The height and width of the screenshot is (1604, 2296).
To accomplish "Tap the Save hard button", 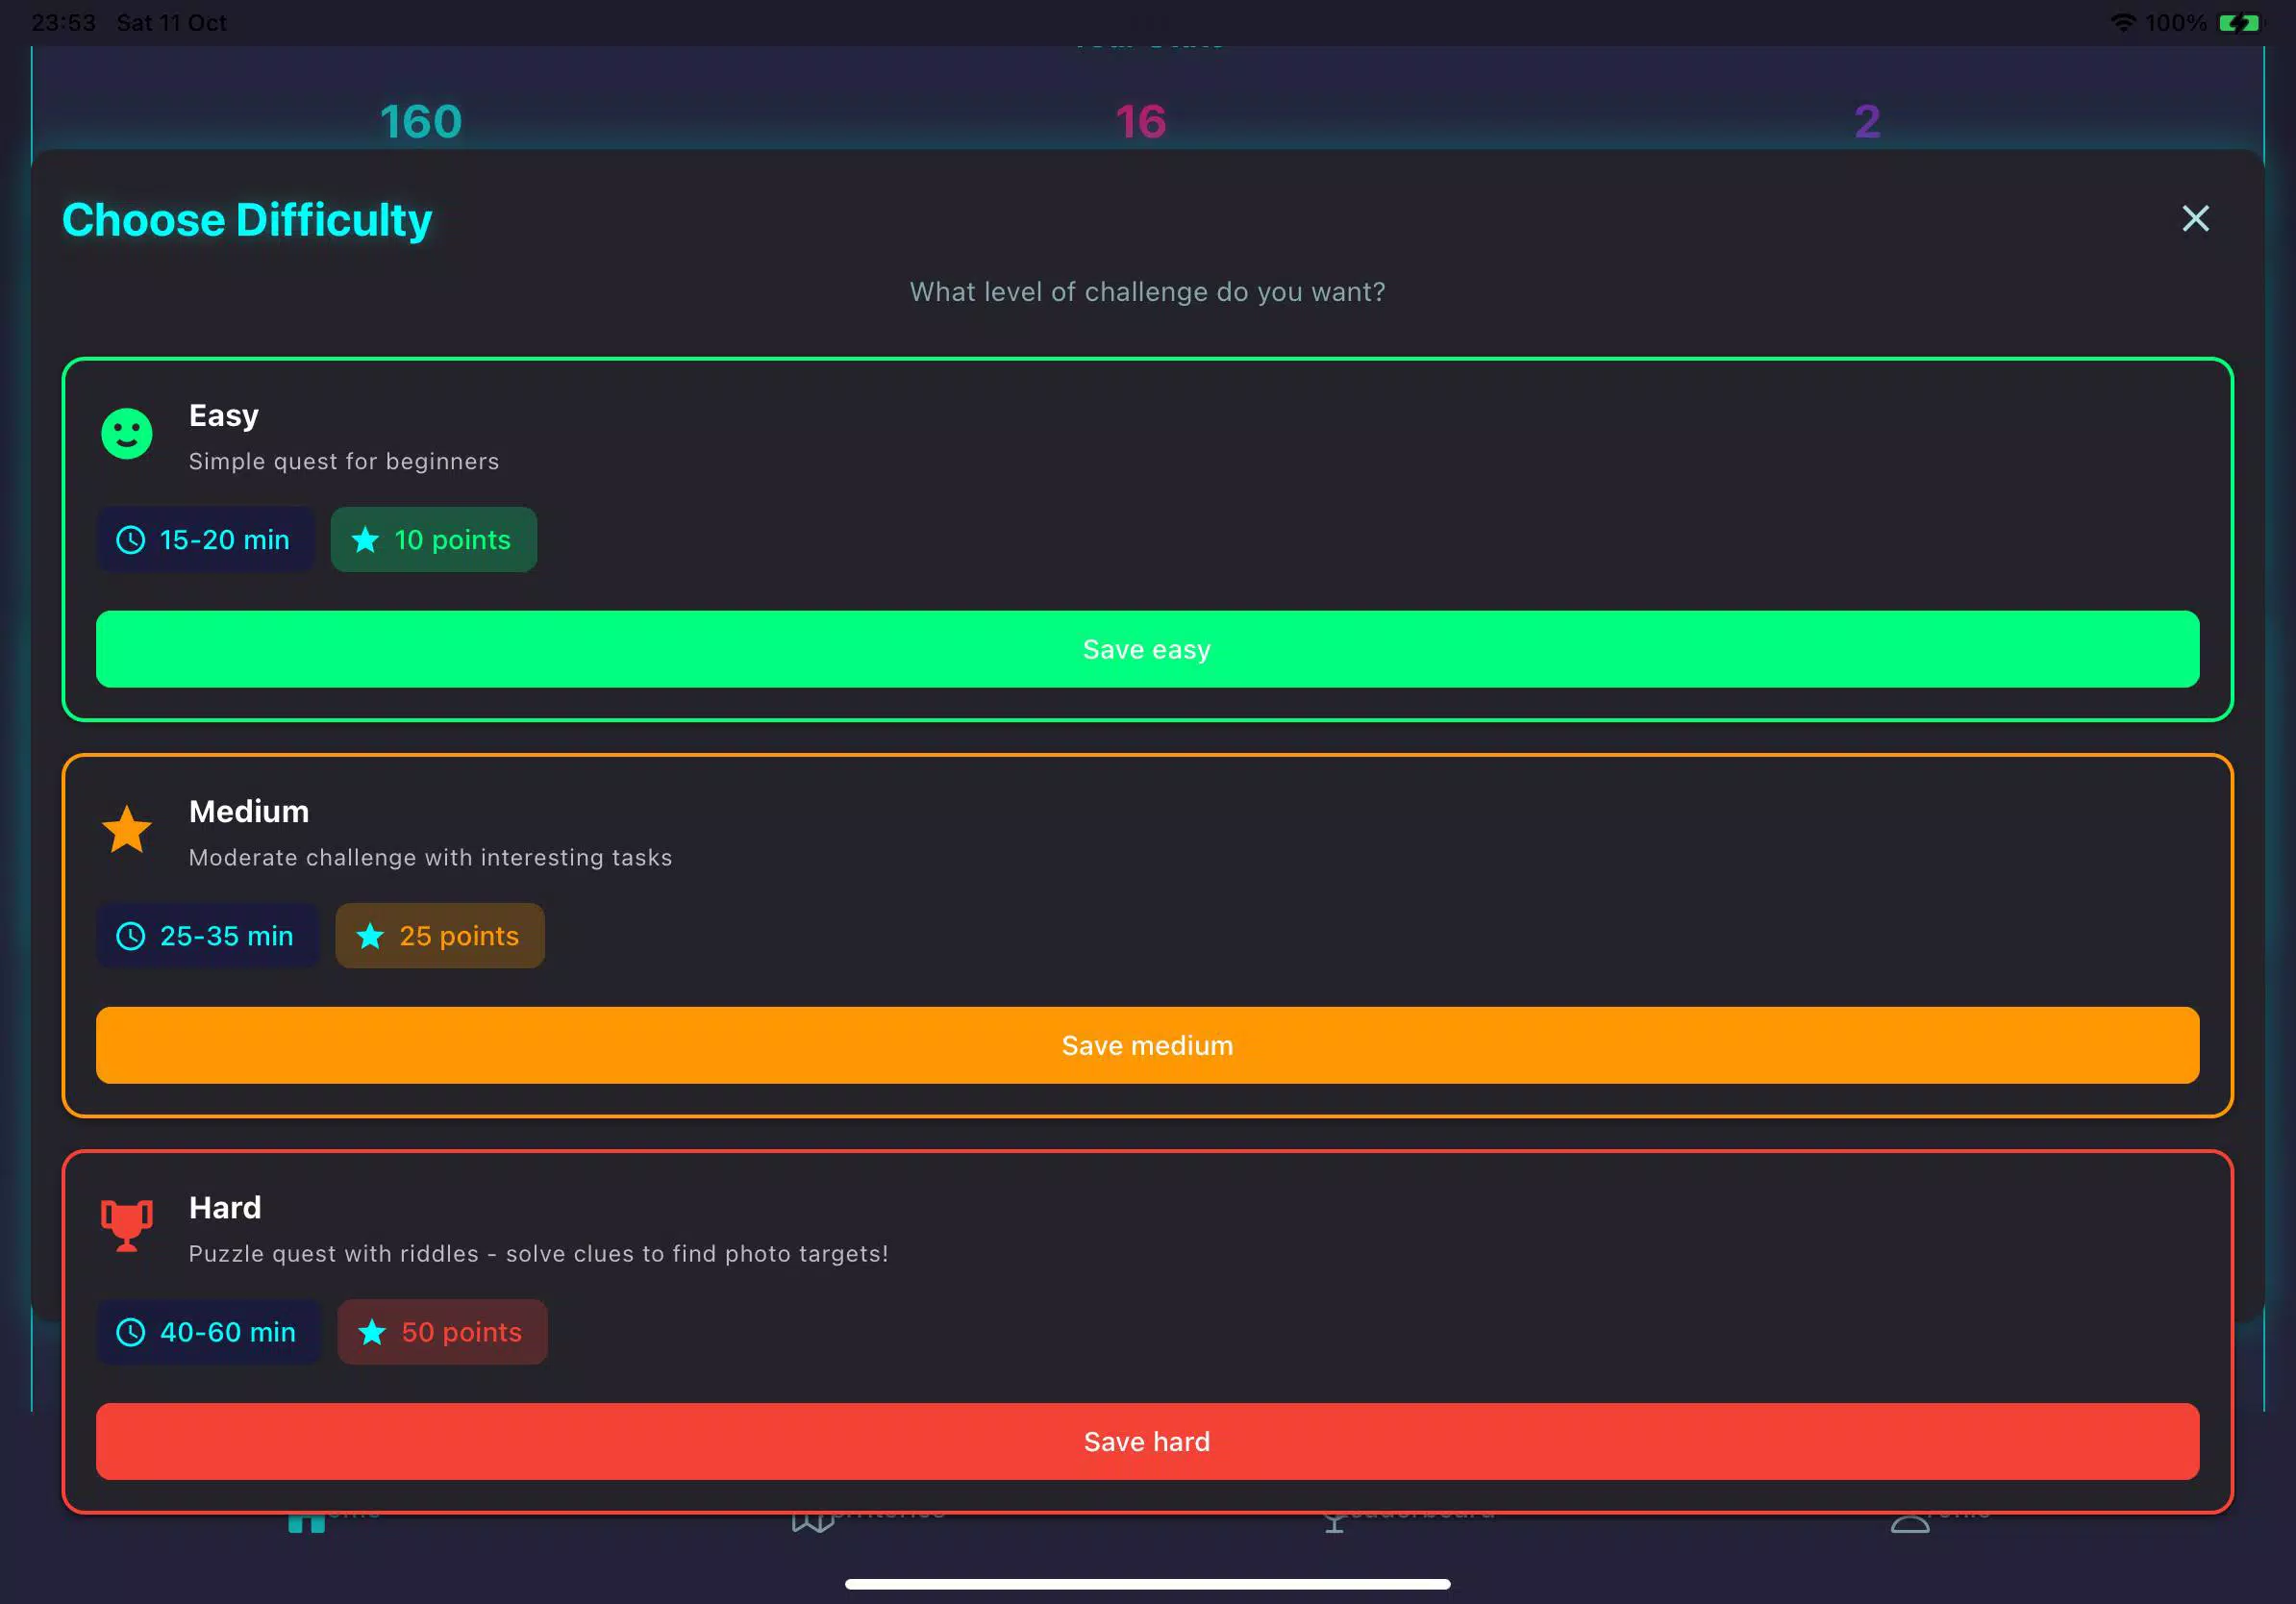I will pyautogui.click(x=1147, y=1441).
